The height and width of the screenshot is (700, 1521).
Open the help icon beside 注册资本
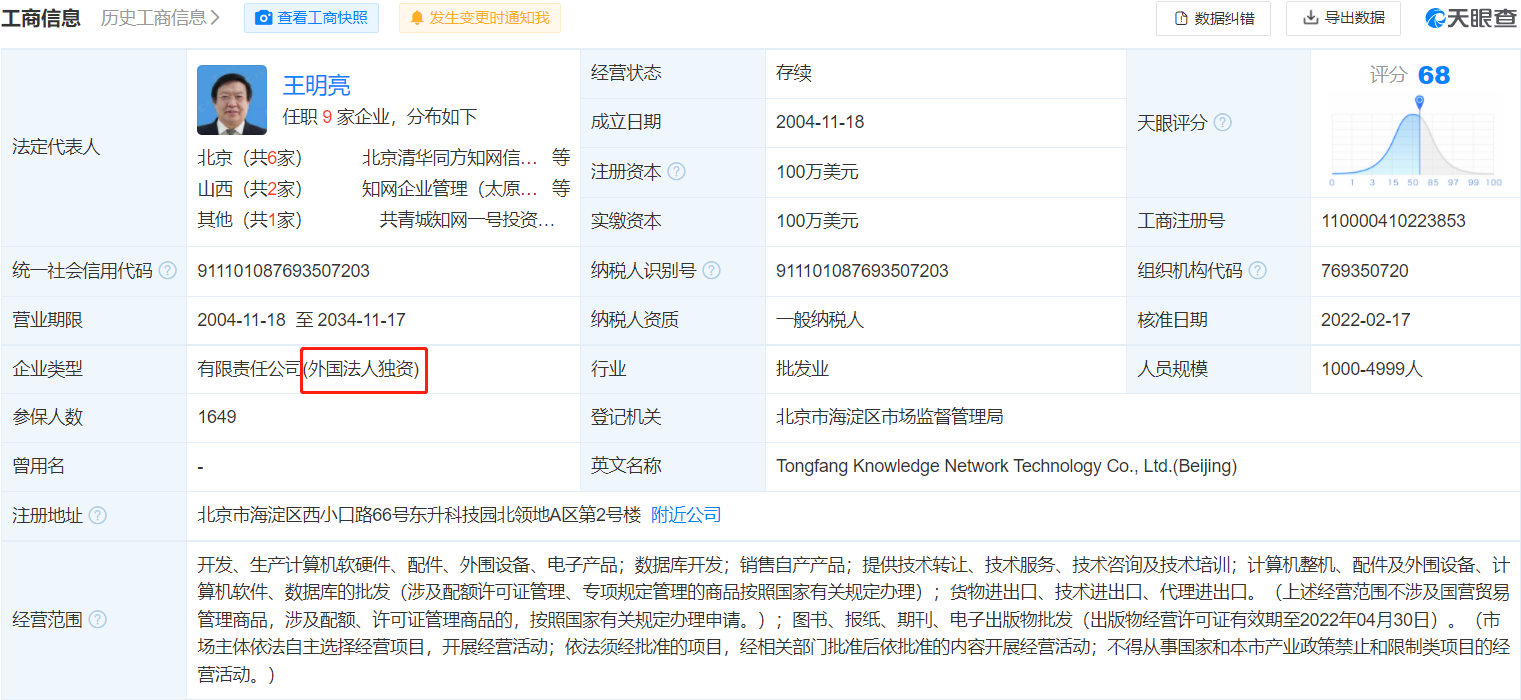tap(679, 171)
